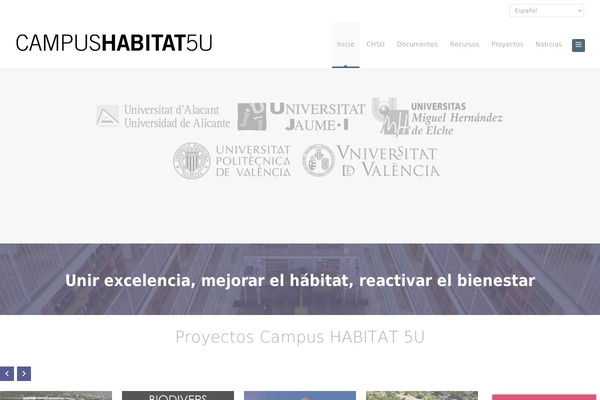Click the CAMPUSHABITAT5U site logo
The image size is (600, 400).
pos(114,43)
